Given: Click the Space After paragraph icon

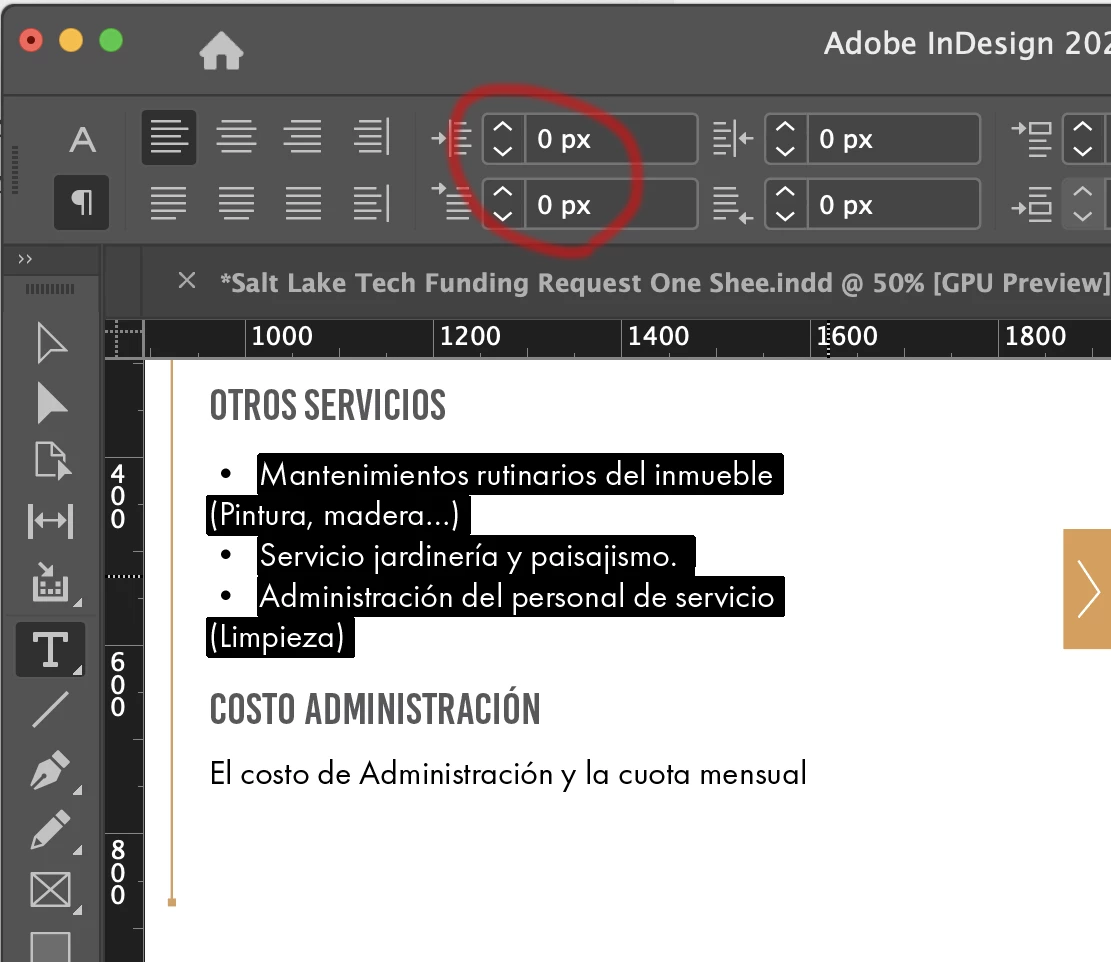Looking at the screenshot, I should (x=1032, y=205).
